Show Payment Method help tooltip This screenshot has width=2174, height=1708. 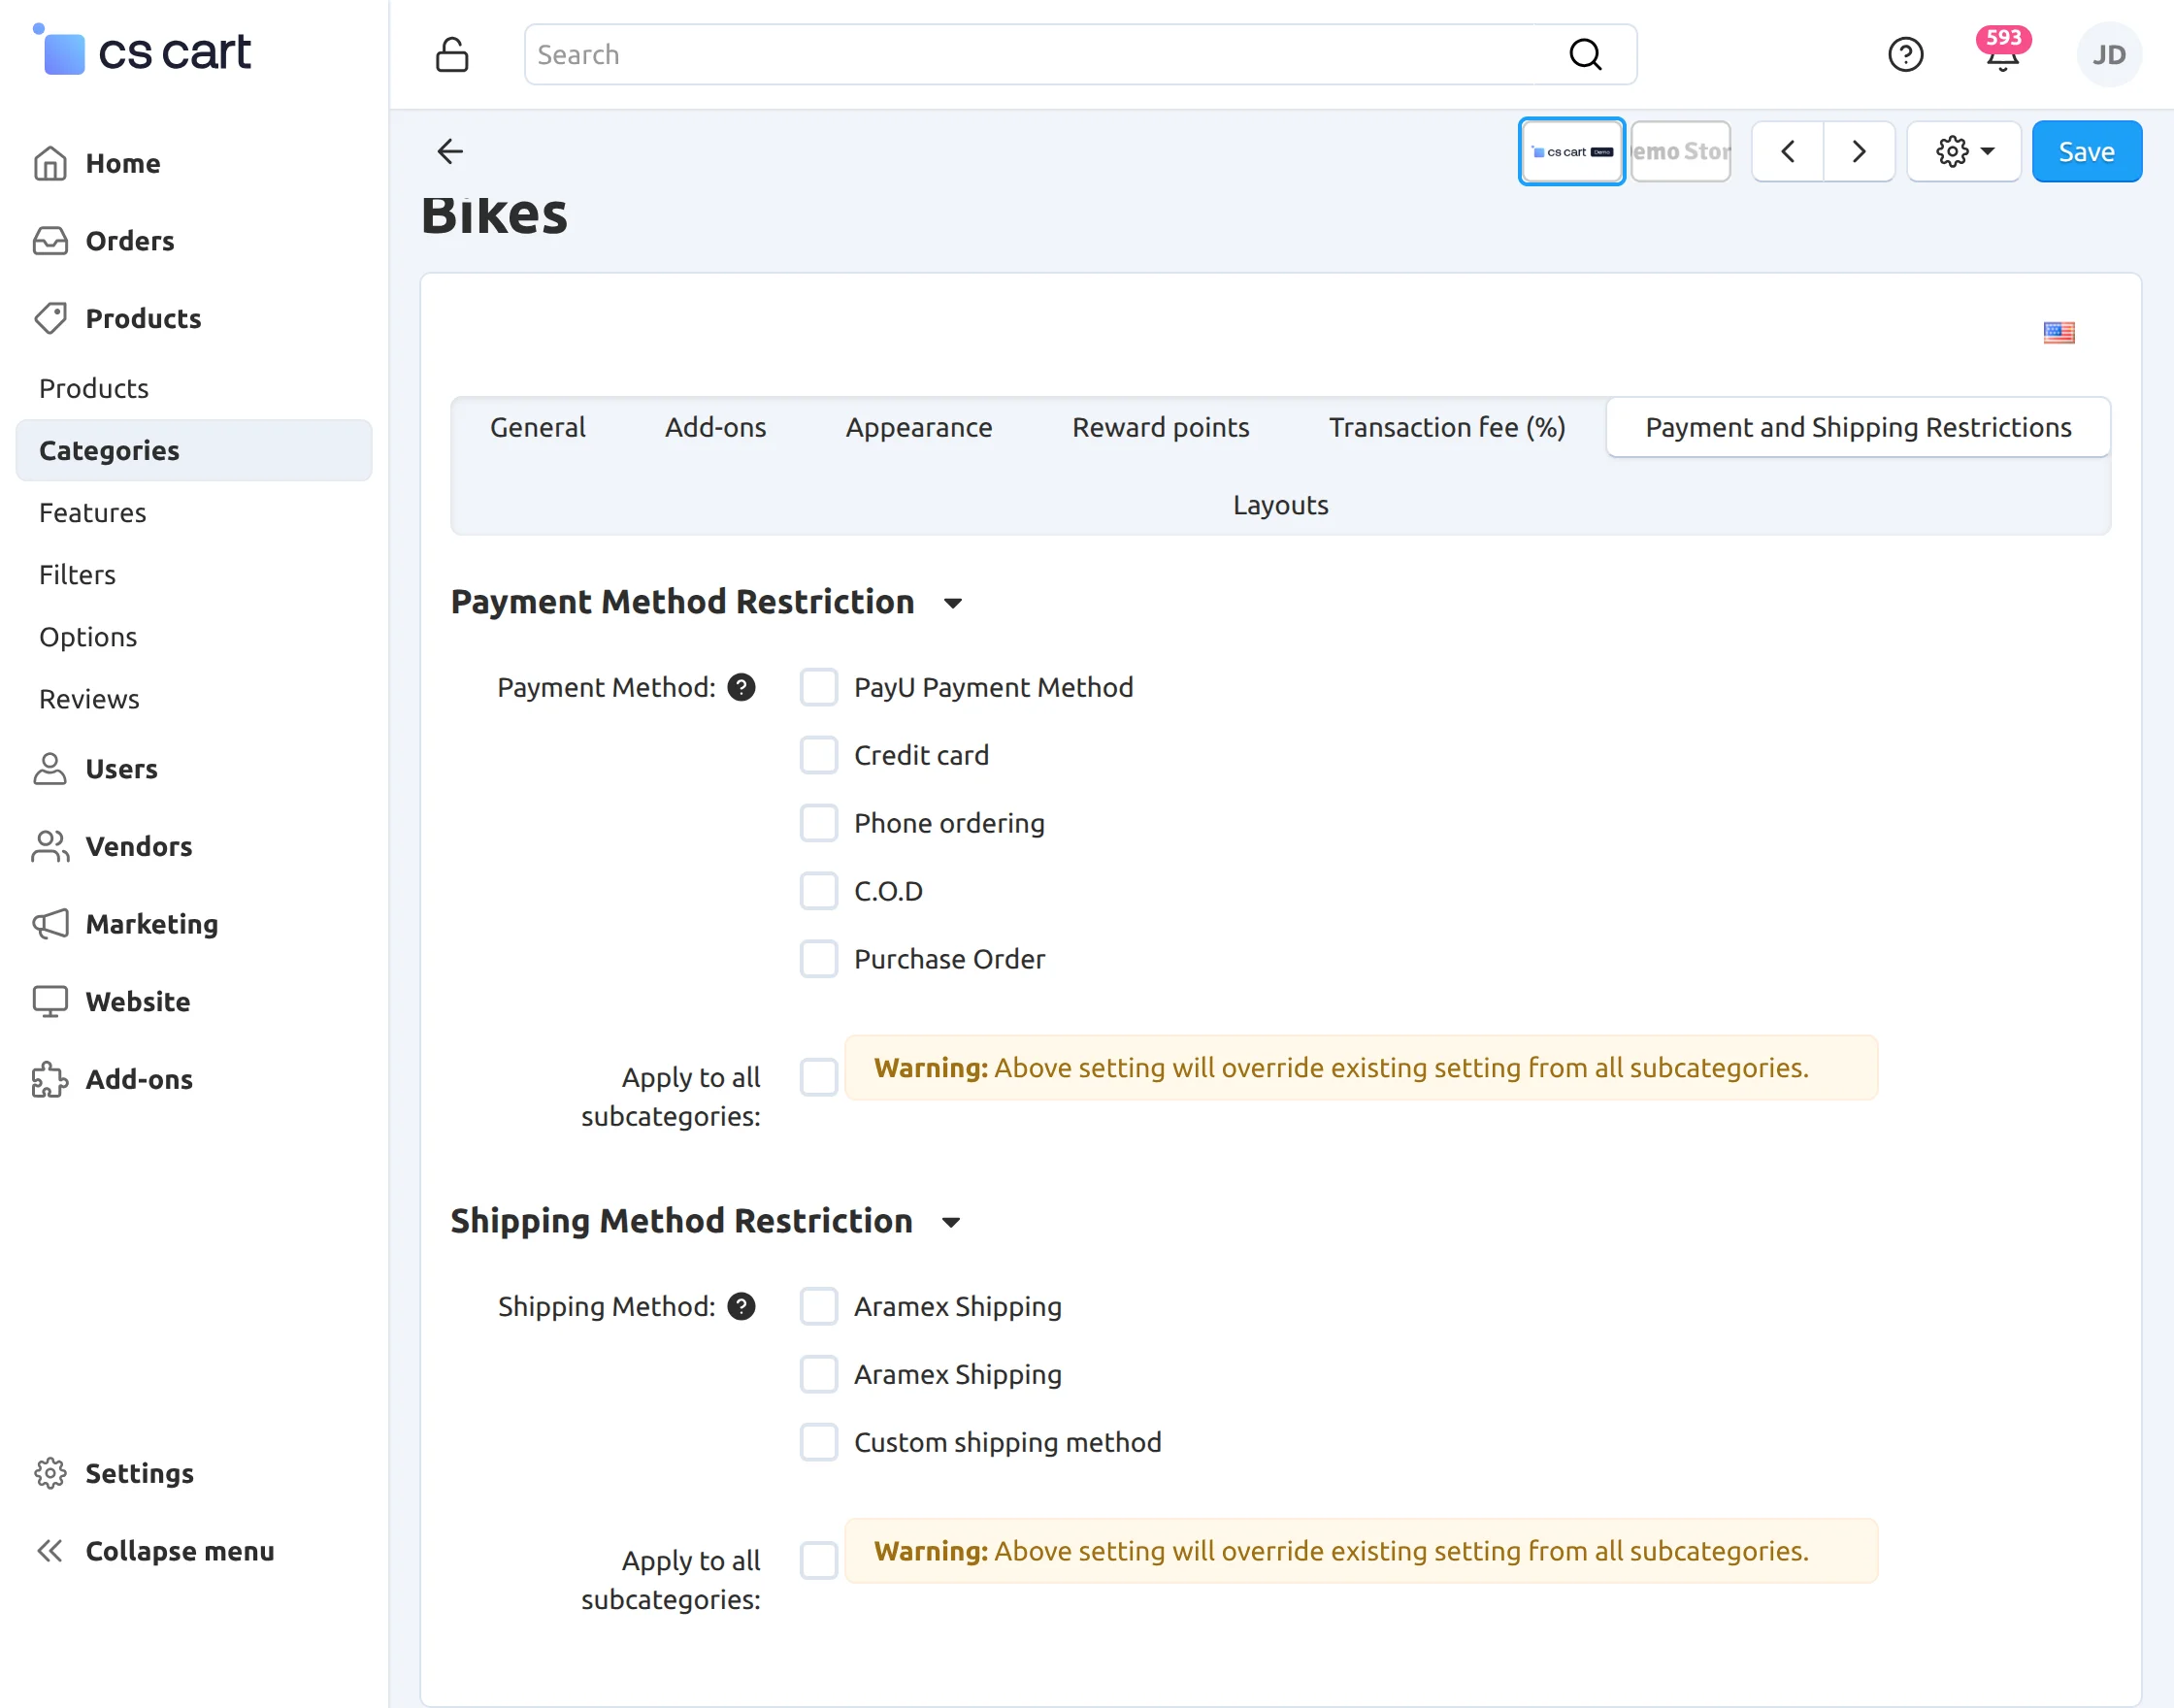pyautogui.click(x=741, y=687)
